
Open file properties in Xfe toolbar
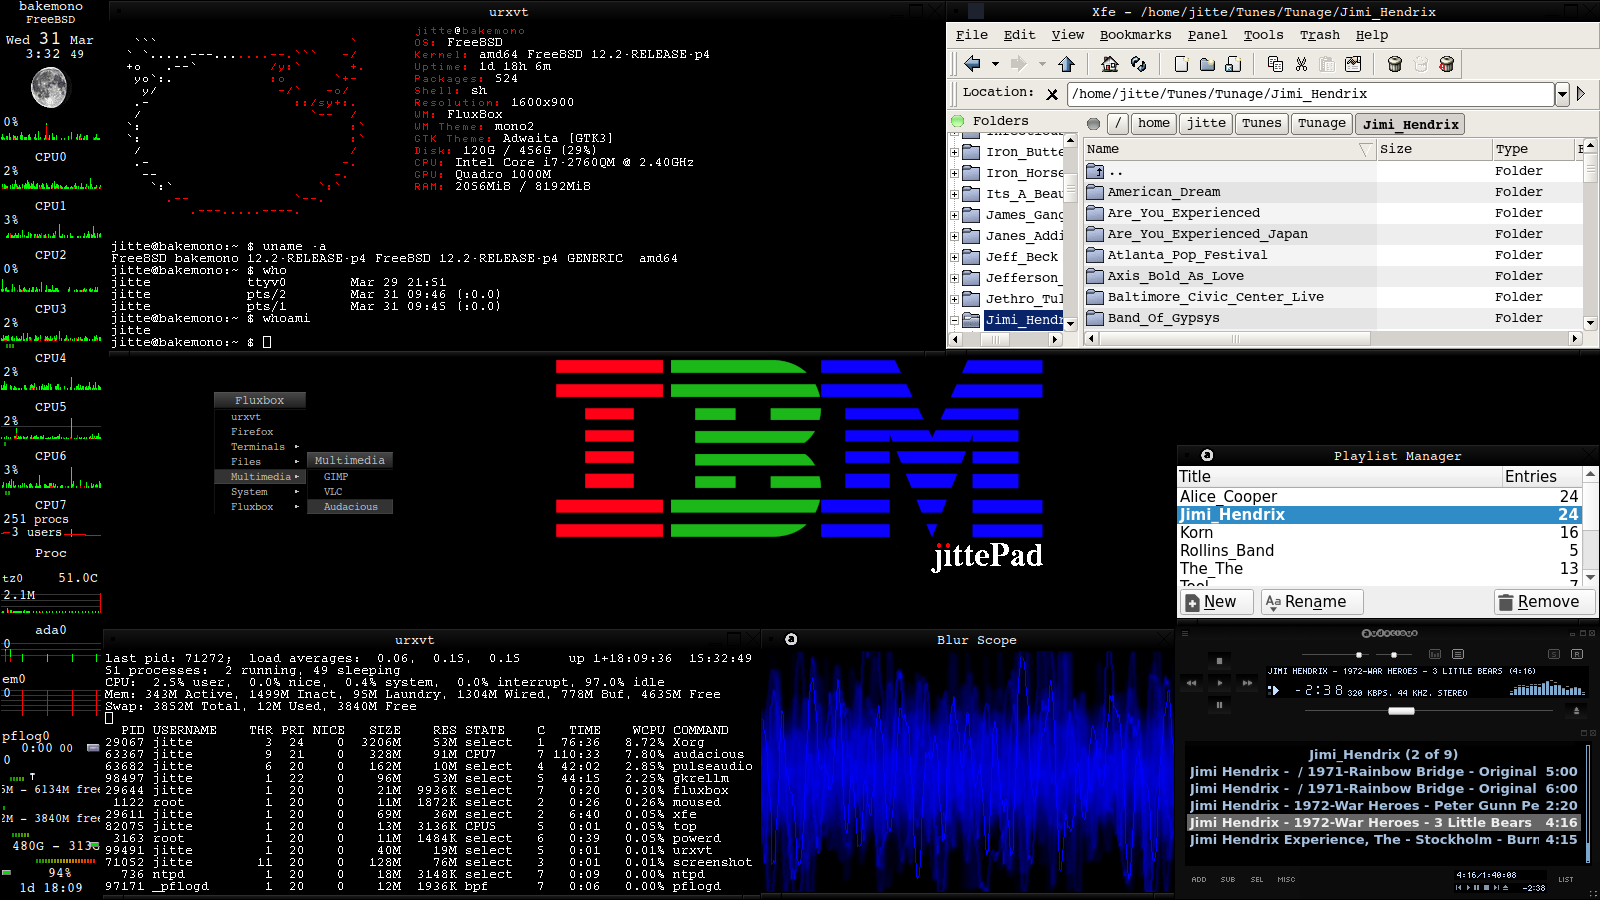(1353, 64)
